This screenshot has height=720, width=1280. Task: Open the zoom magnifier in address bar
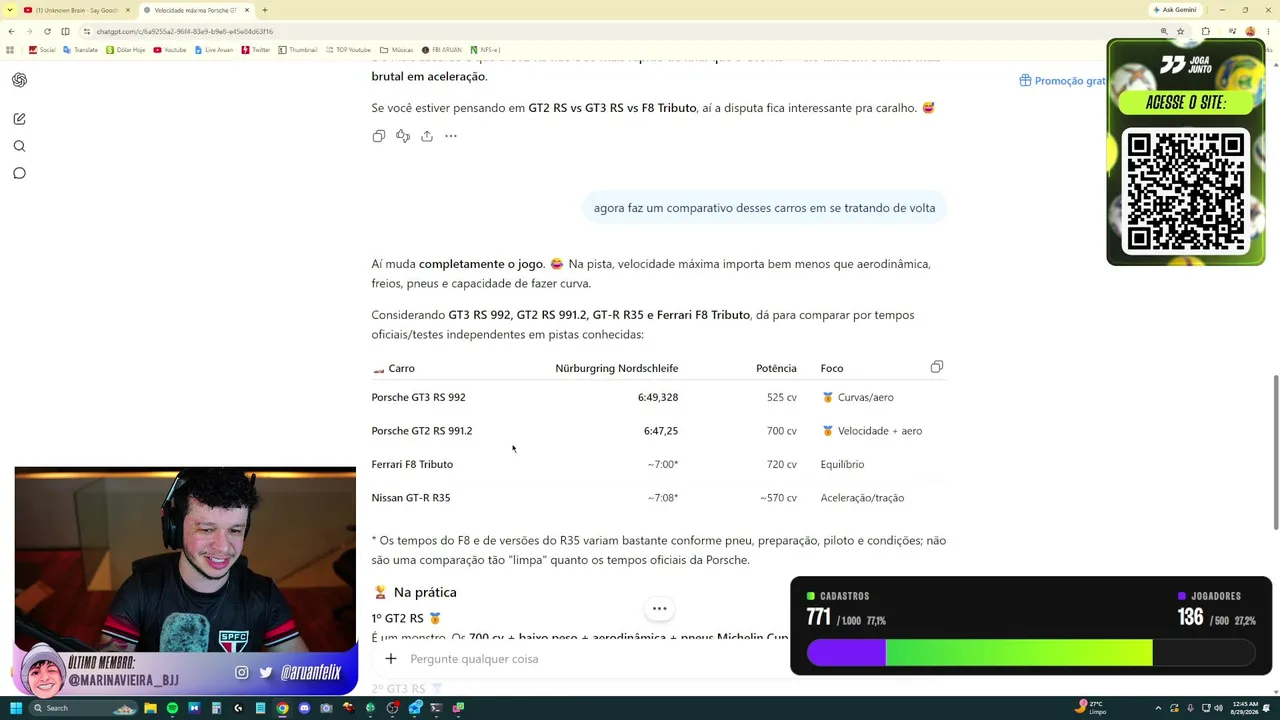[1164, 31]
